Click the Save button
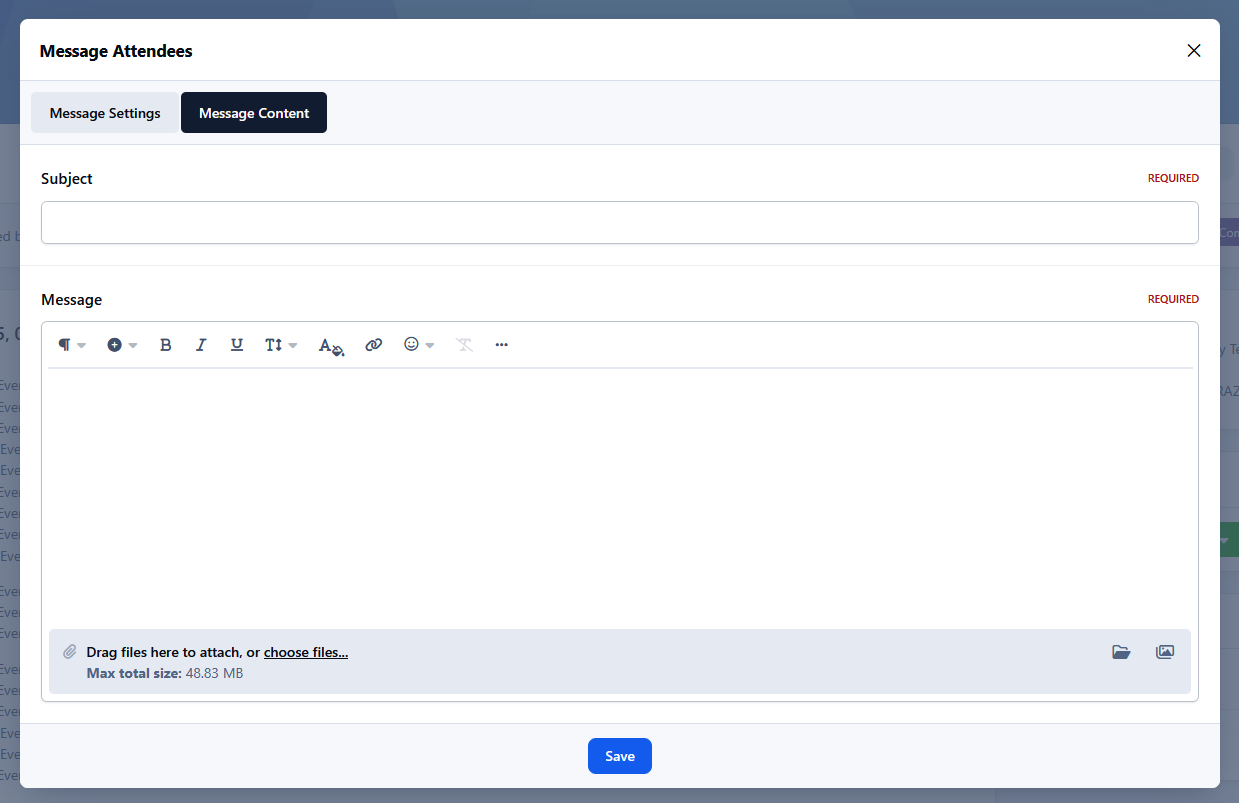 (620, 756)
